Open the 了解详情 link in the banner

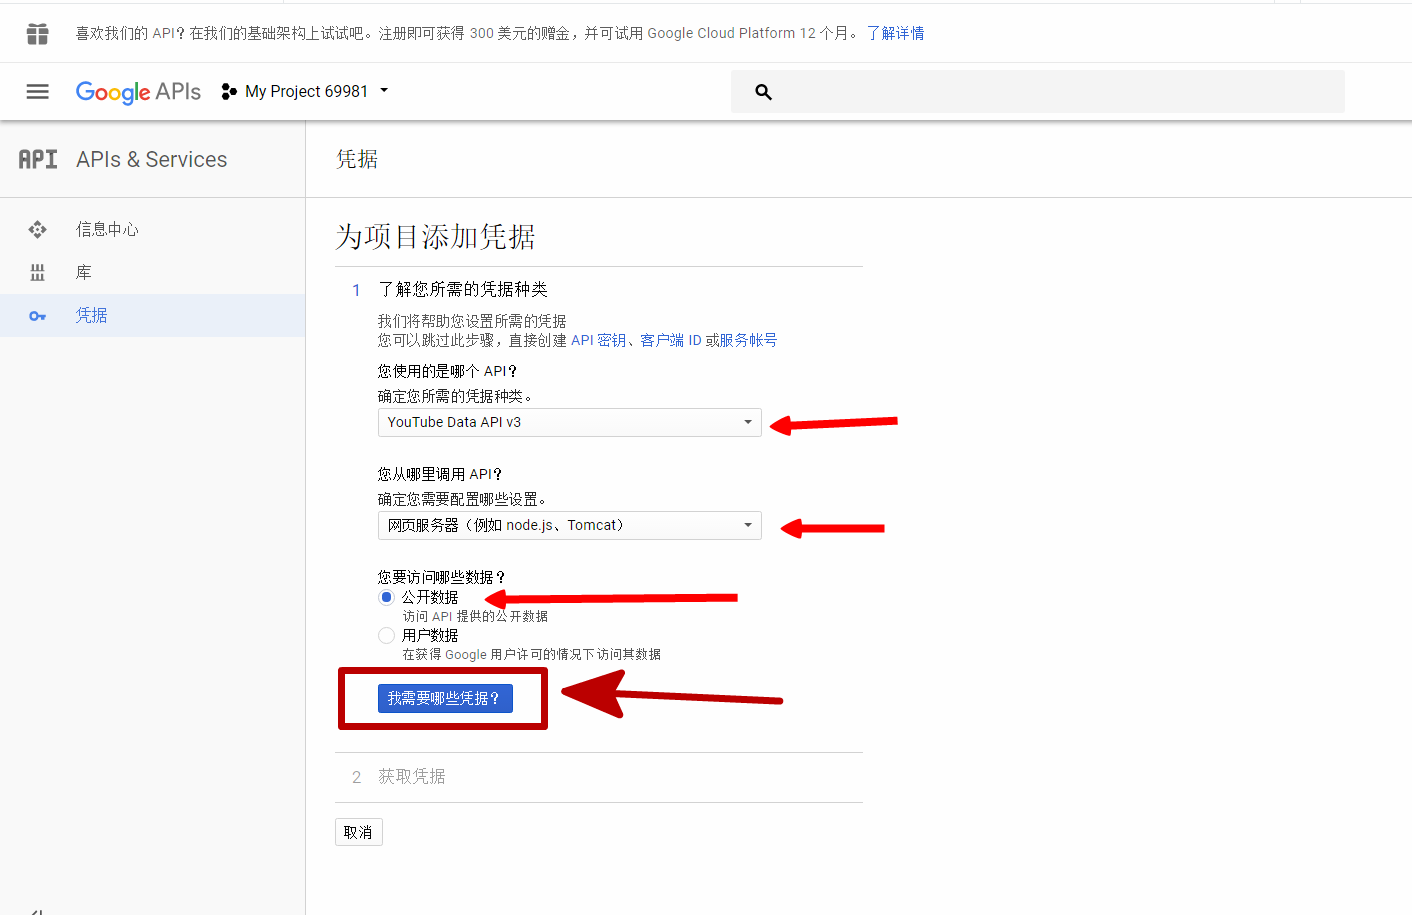[895, 33]
